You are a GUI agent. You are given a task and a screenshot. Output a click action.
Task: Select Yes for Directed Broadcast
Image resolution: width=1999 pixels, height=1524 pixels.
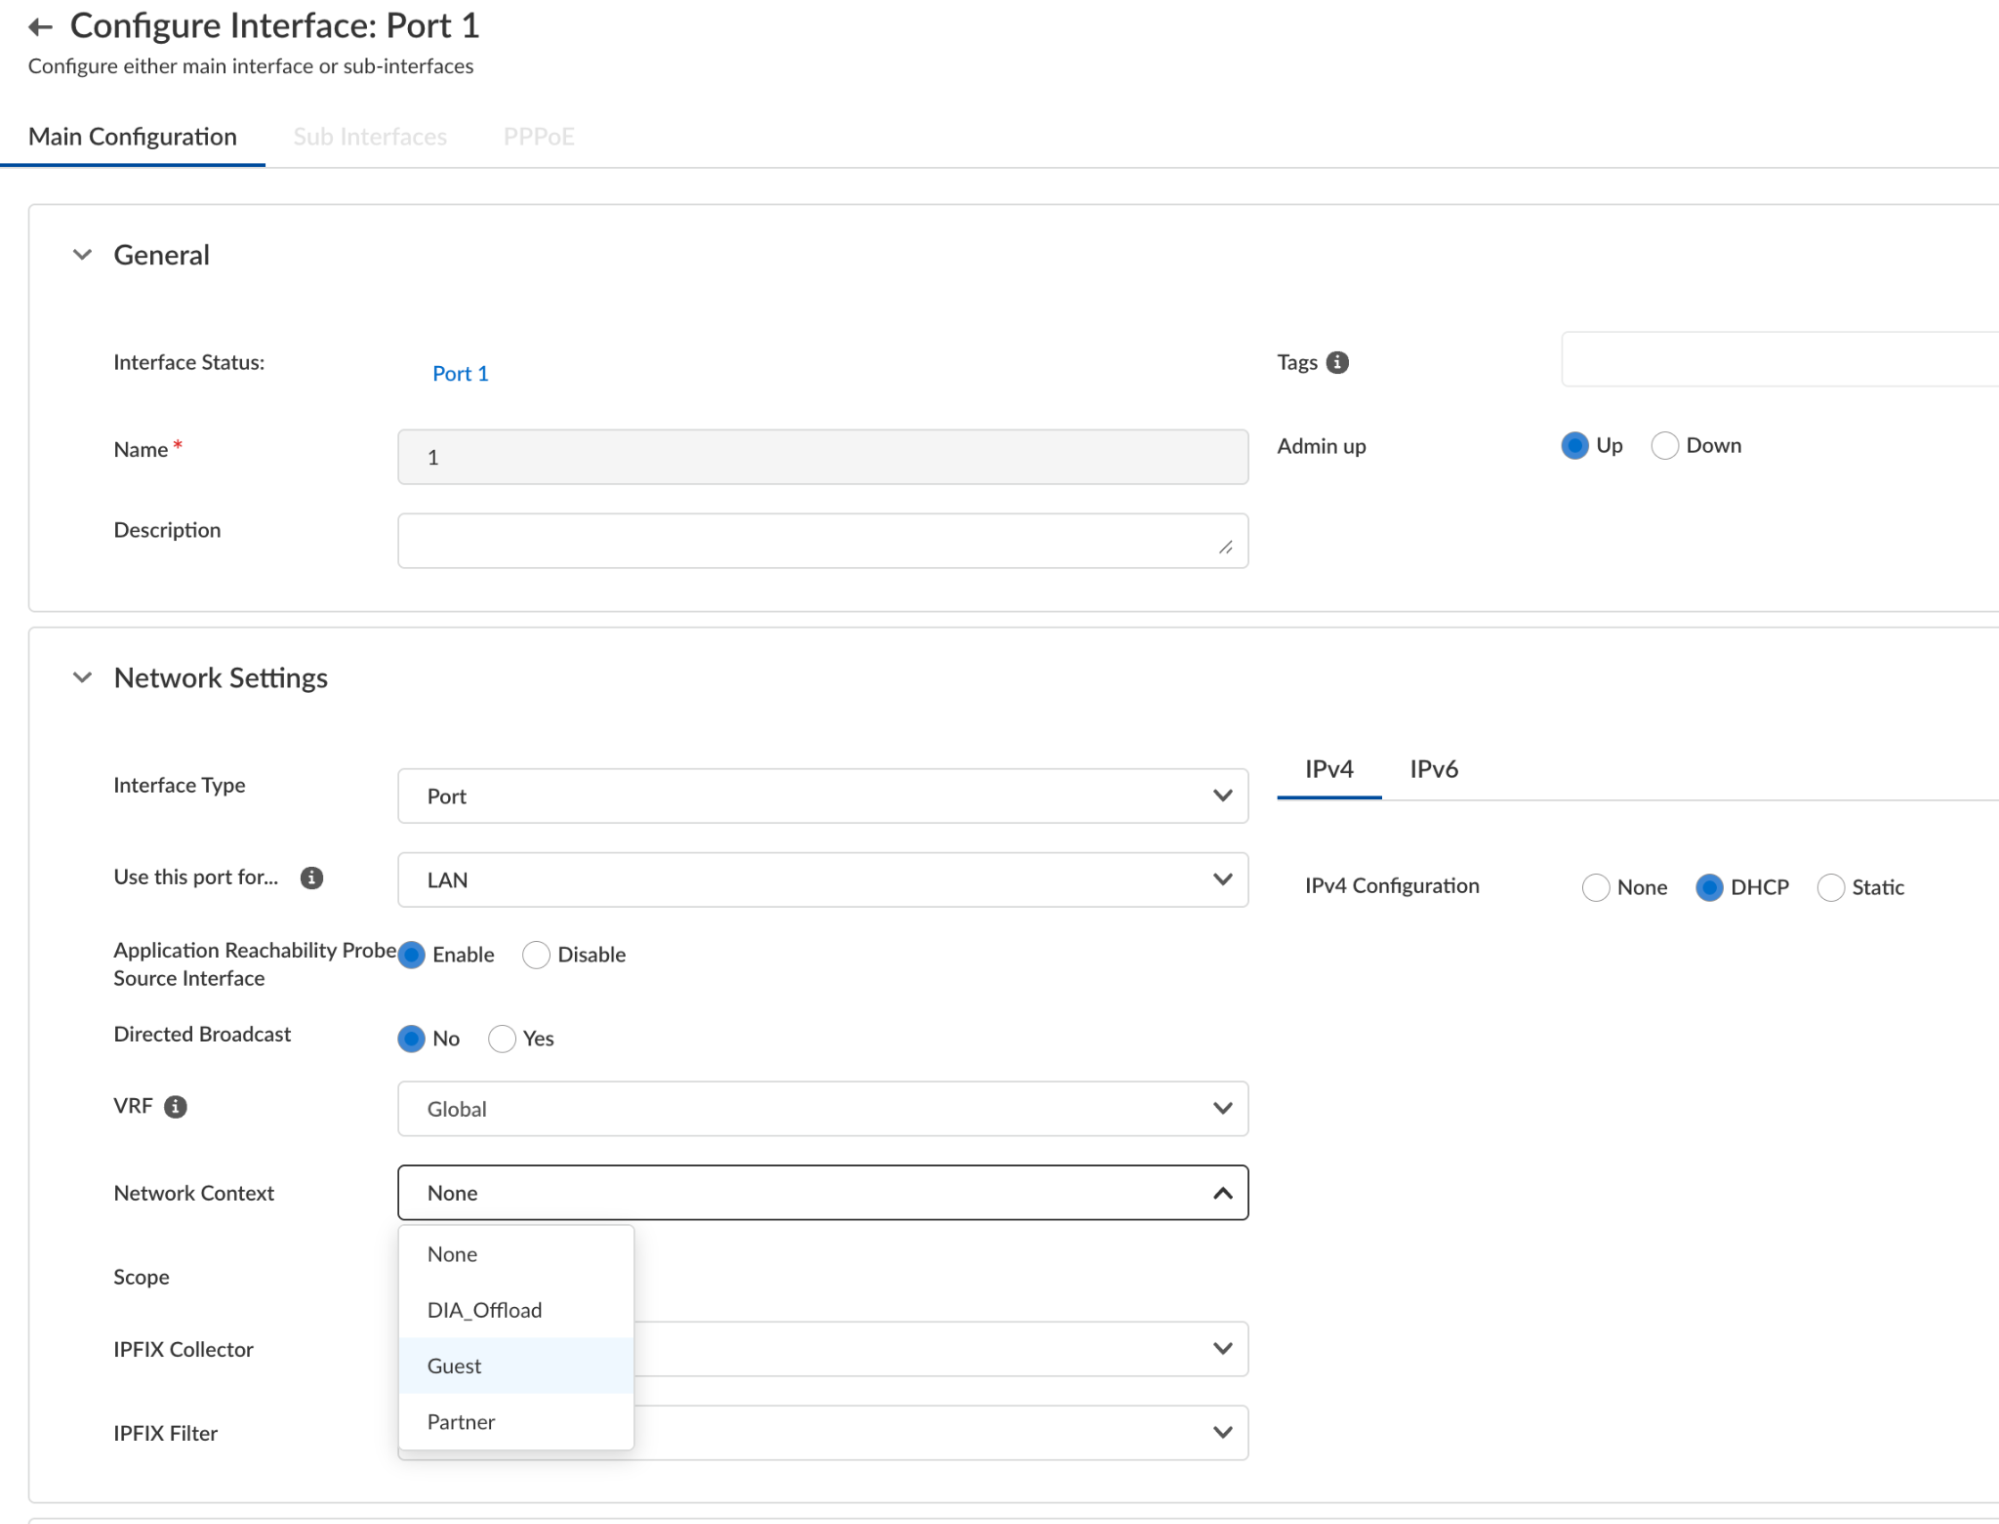[502, 1039]
